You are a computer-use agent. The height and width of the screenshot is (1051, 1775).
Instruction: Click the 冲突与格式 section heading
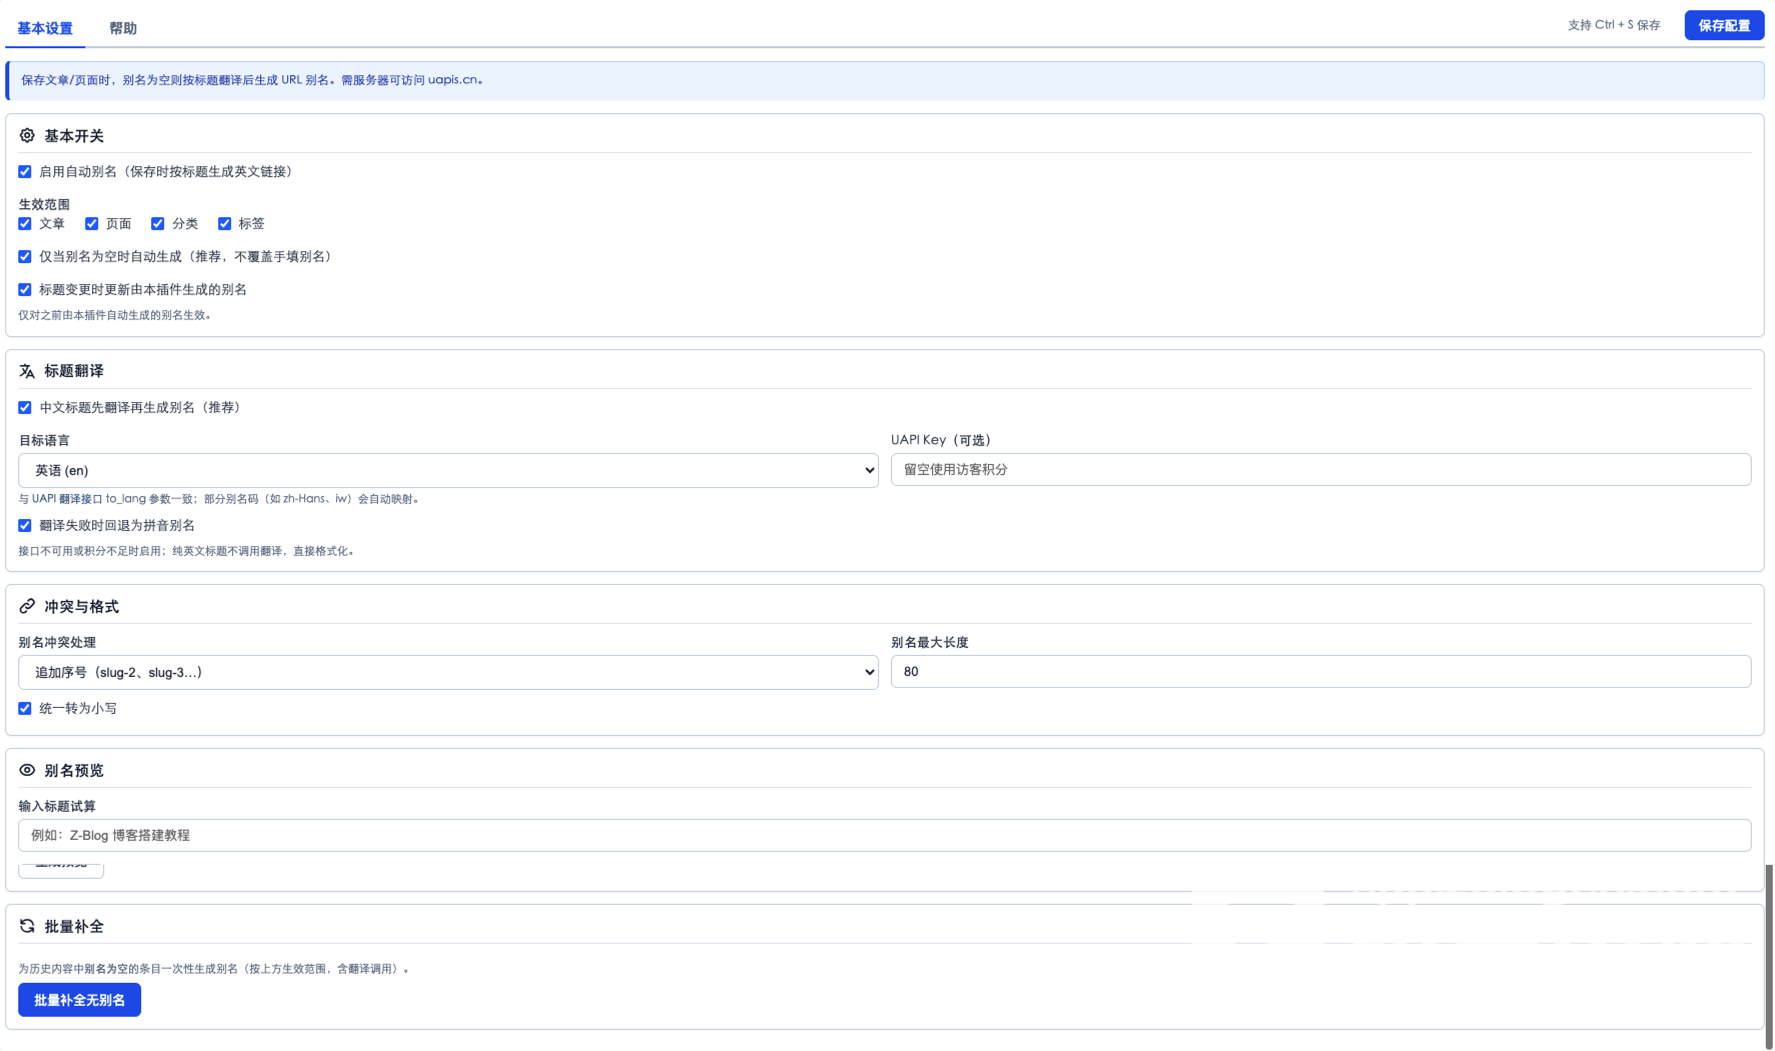pos(81,607)
